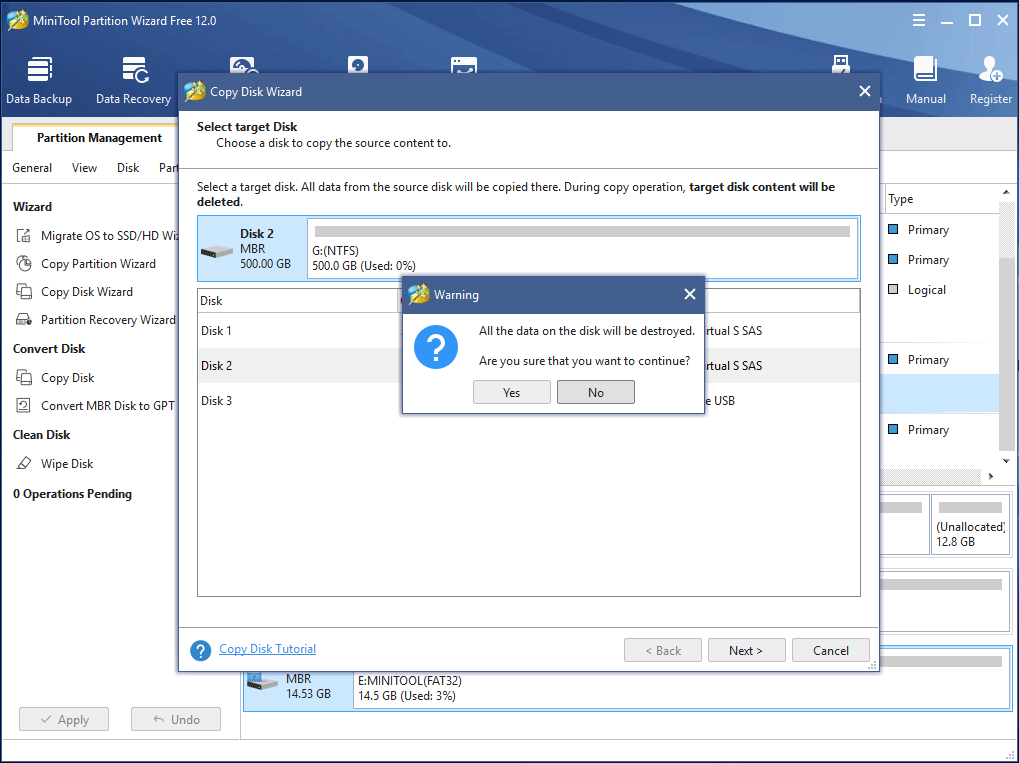Select the 14.53 GB MBR disk in disk map
This screenshot has width=1019, height=763.
click(x=298, y=688)
